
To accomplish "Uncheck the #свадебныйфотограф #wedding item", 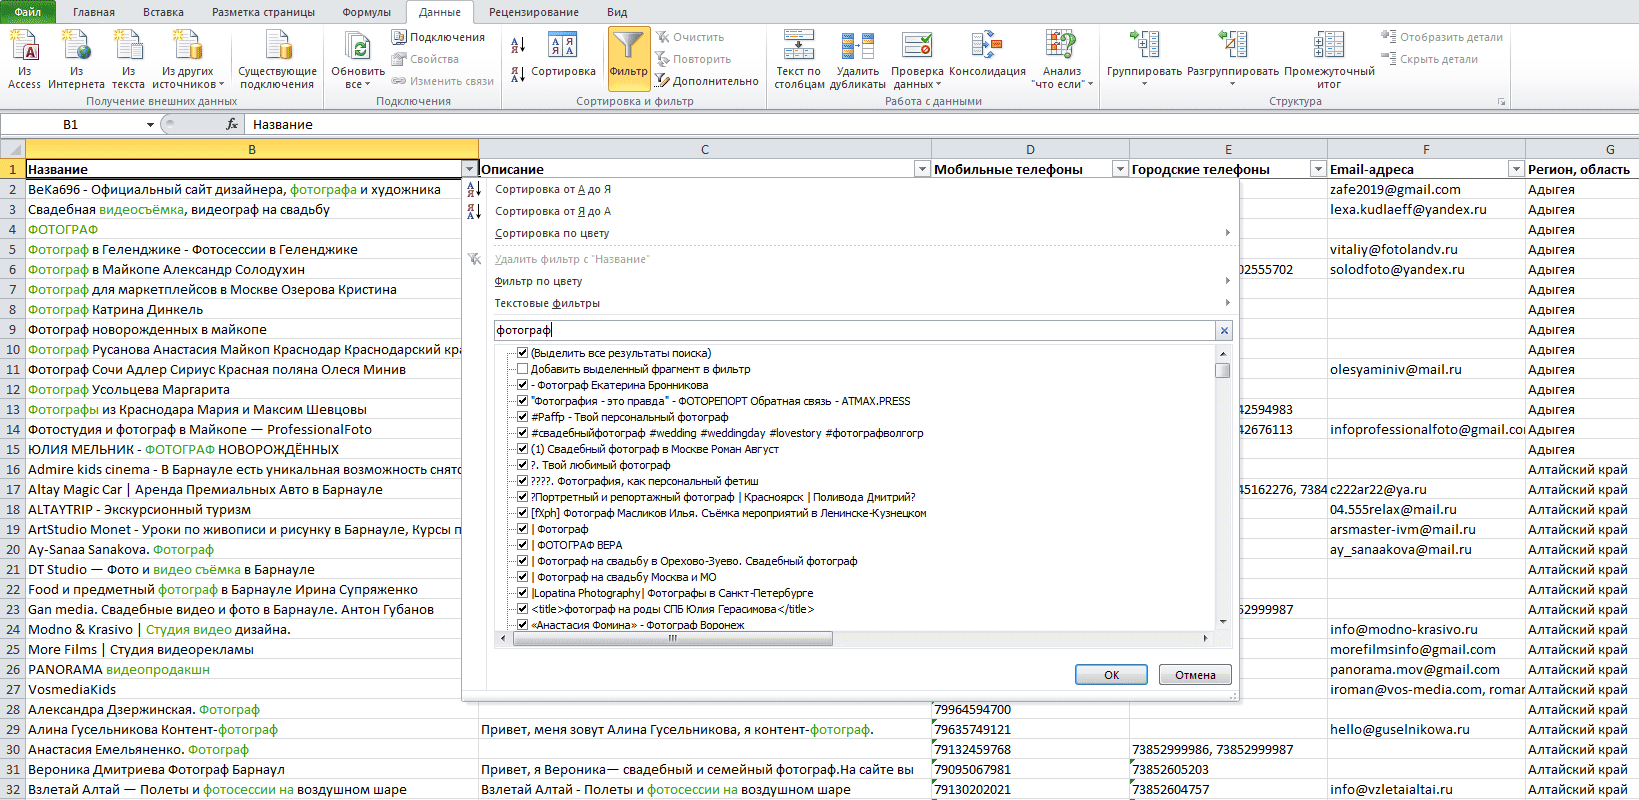I will click(x=522, y=433).
